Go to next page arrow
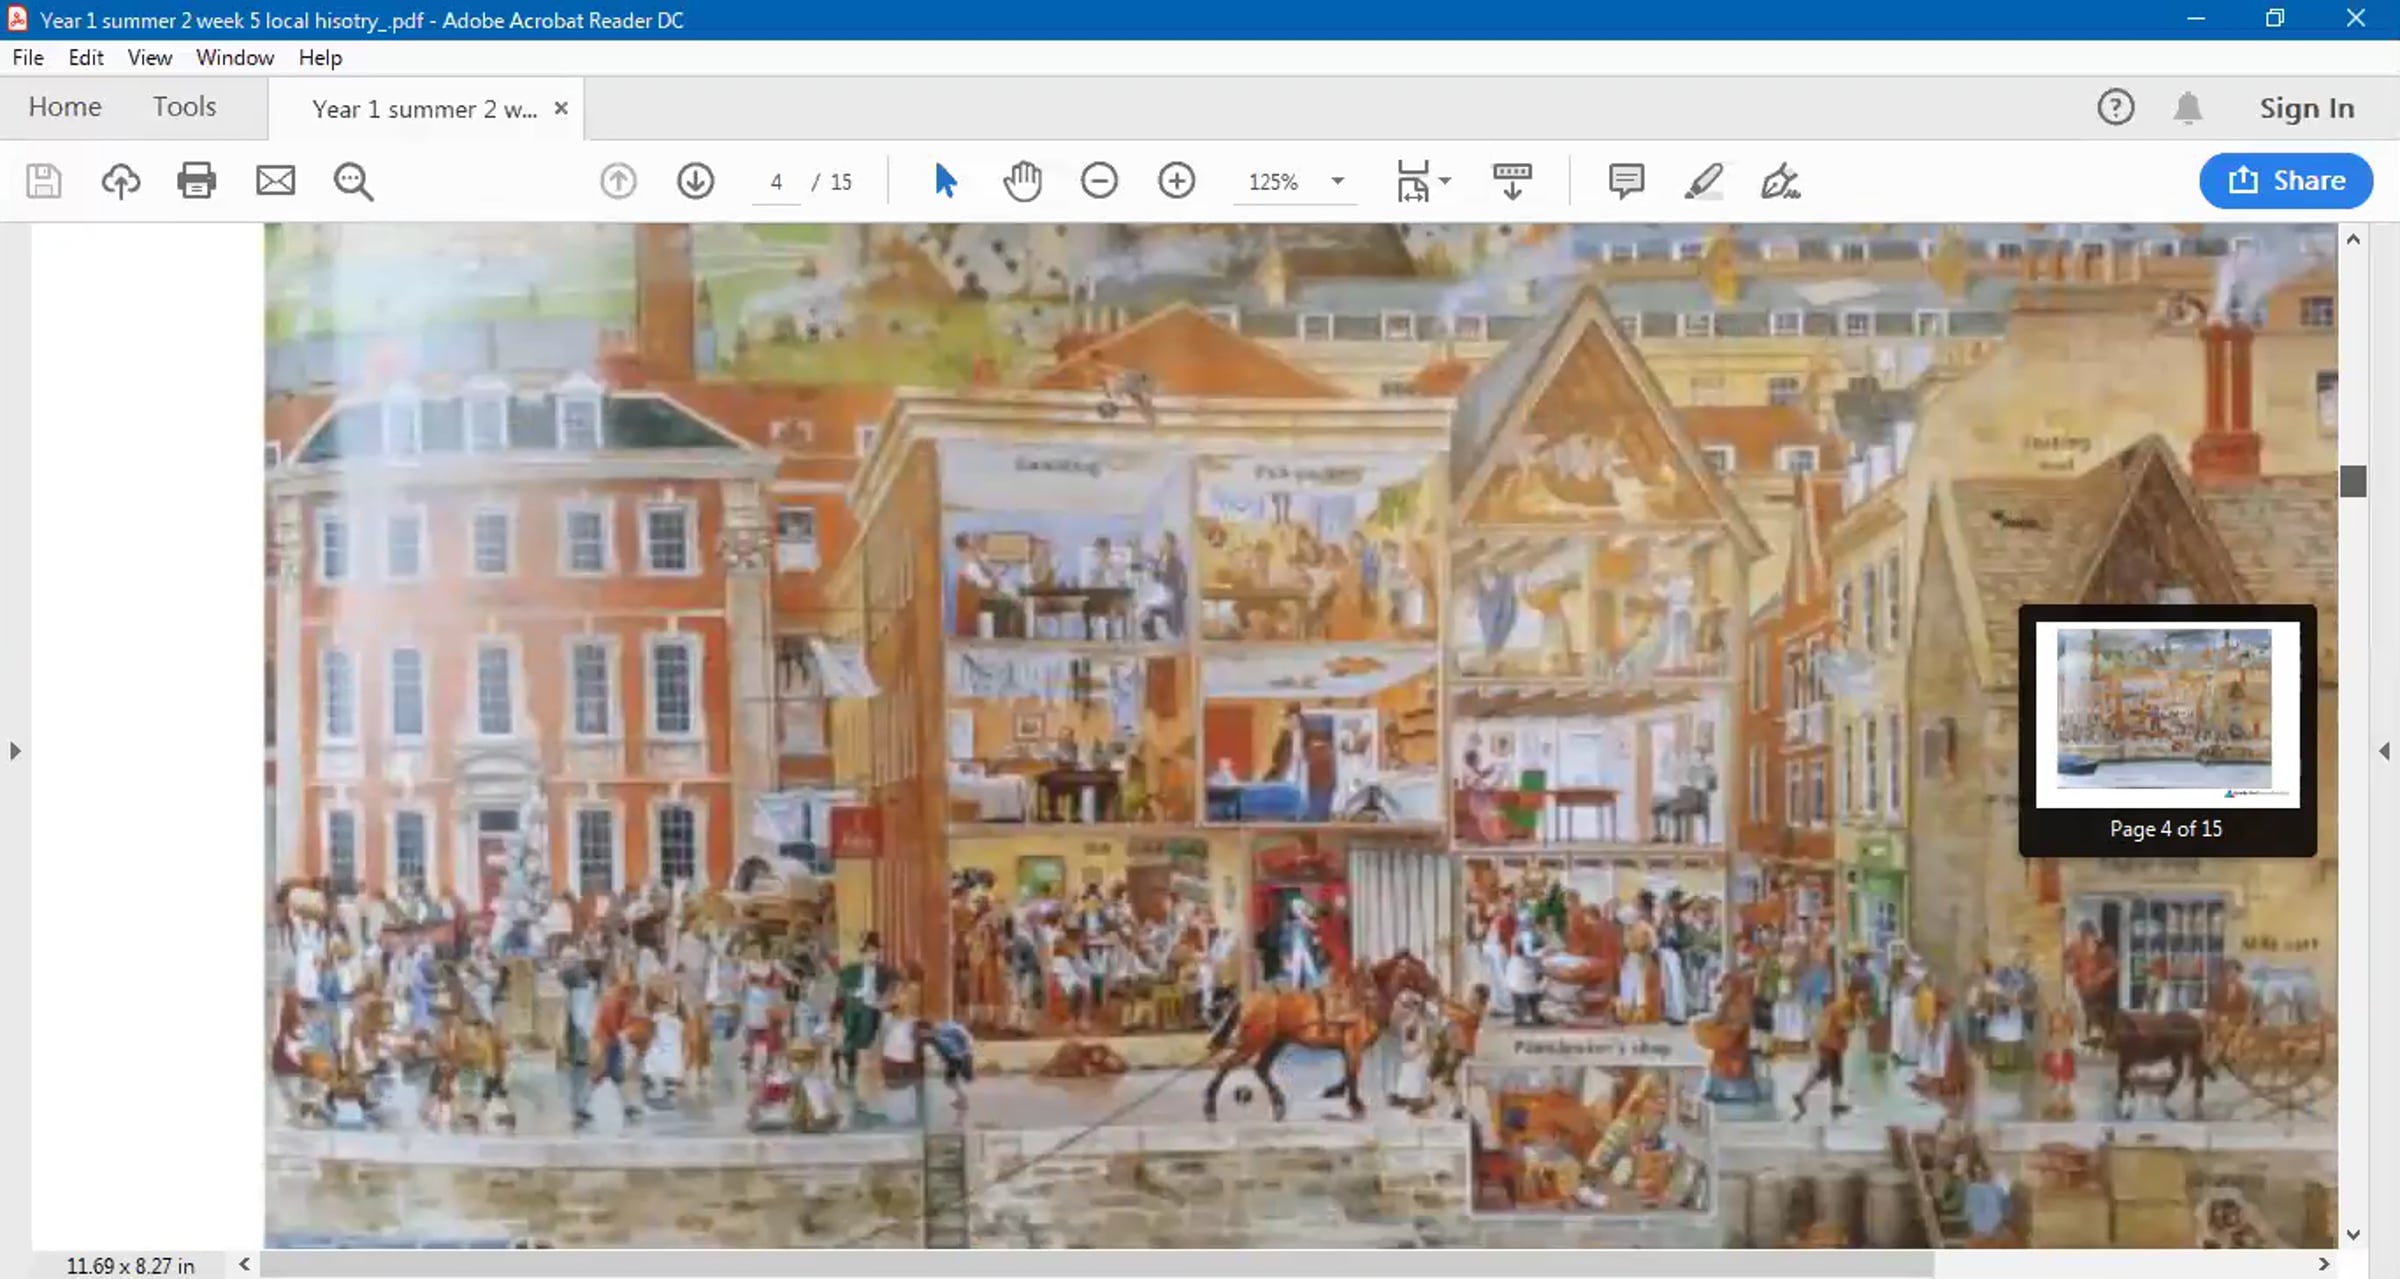2400x1279 pixels. [695, 181]
